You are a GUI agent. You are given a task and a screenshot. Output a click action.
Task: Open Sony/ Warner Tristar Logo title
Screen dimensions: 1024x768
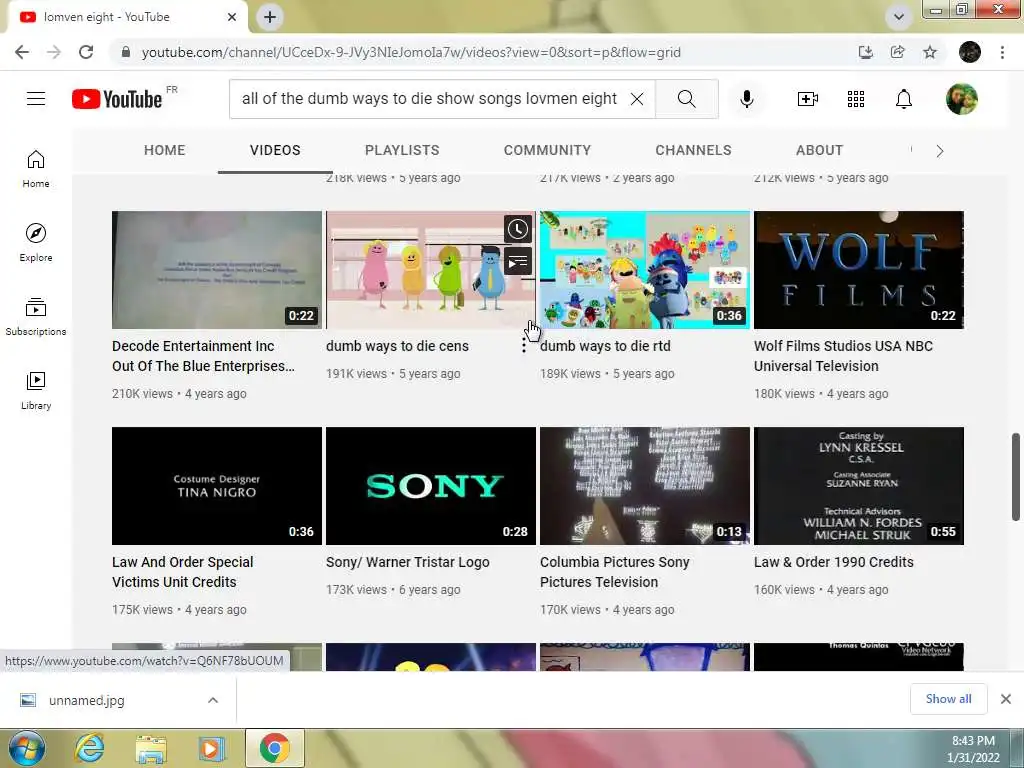(x=408, y=562)
